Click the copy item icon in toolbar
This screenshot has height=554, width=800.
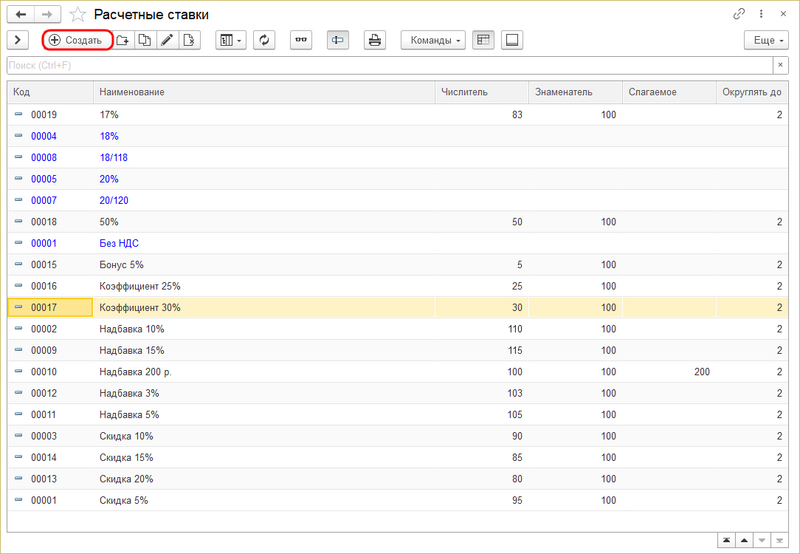click(x=145, y=40)
